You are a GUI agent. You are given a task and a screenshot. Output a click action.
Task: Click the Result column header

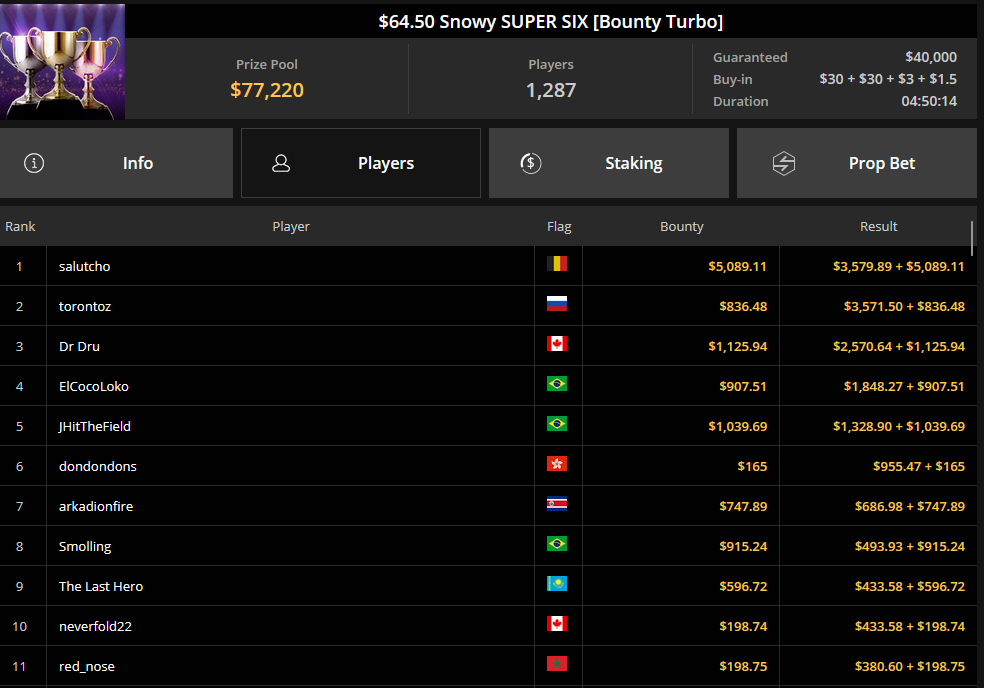pos(878,227)
